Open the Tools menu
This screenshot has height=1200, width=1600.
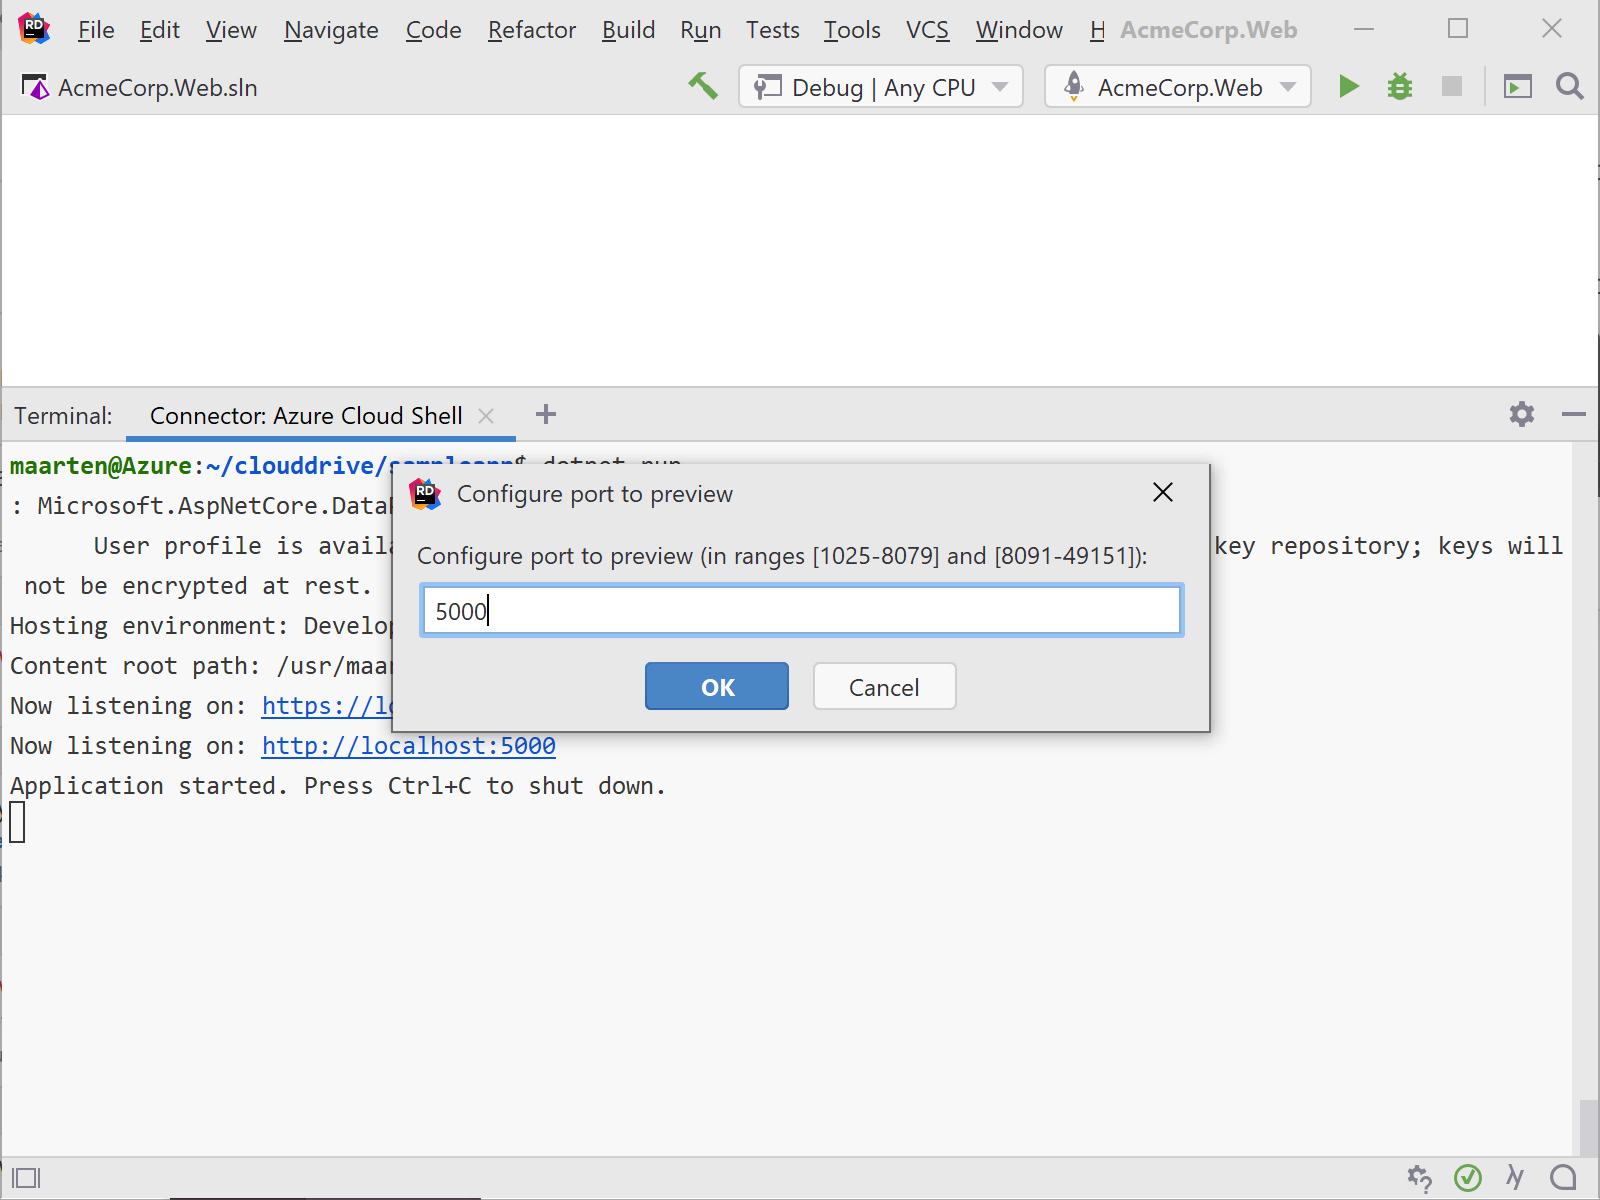click(x=852, y=30)
